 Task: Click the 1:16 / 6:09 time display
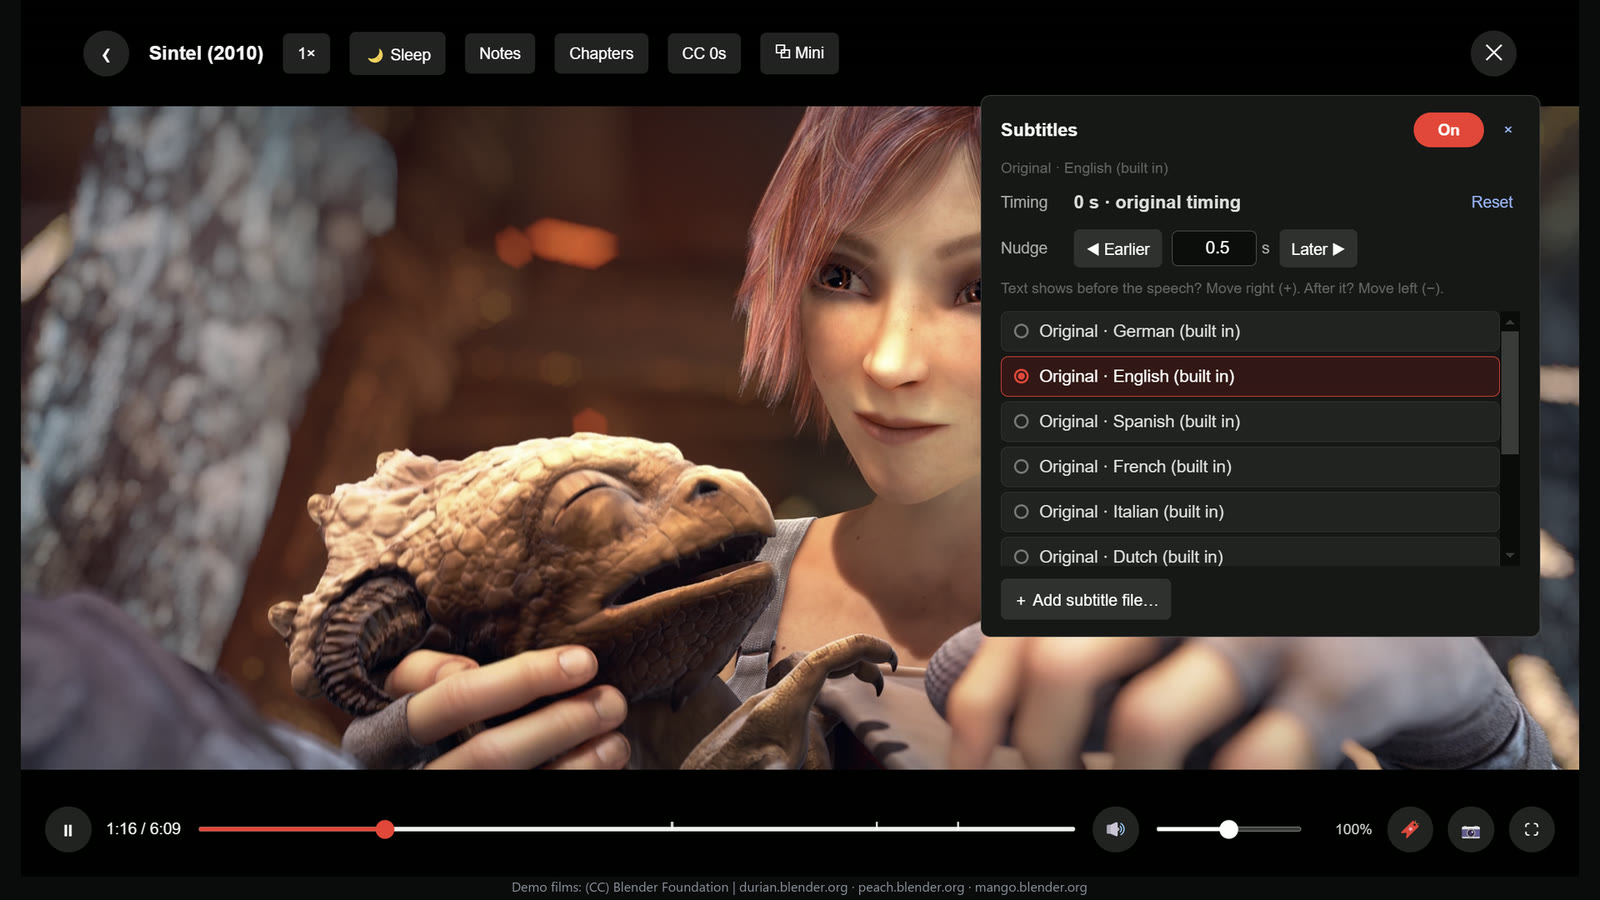coord(144,829)
